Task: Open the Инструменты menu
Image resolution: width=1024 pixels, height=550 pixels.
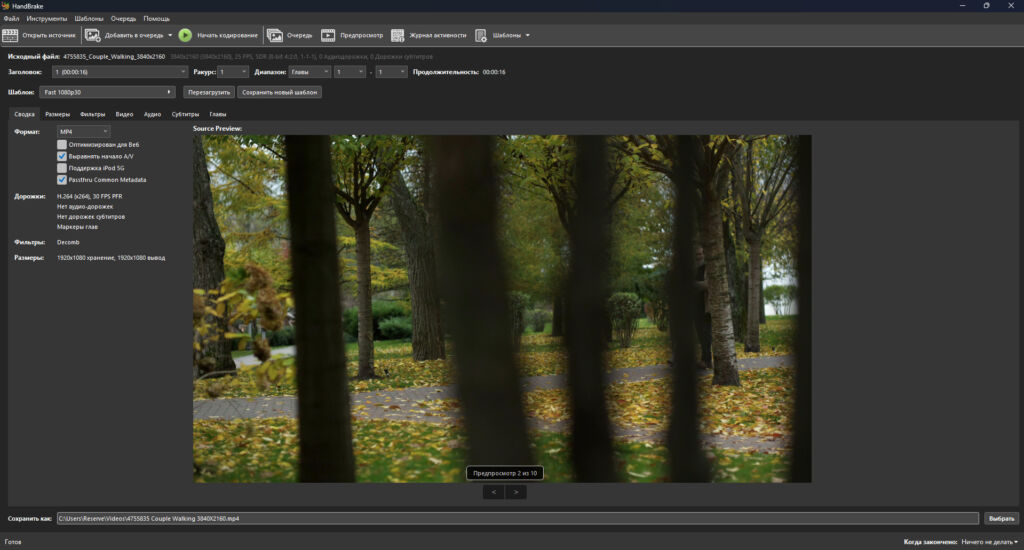Action: pos(47,19)
